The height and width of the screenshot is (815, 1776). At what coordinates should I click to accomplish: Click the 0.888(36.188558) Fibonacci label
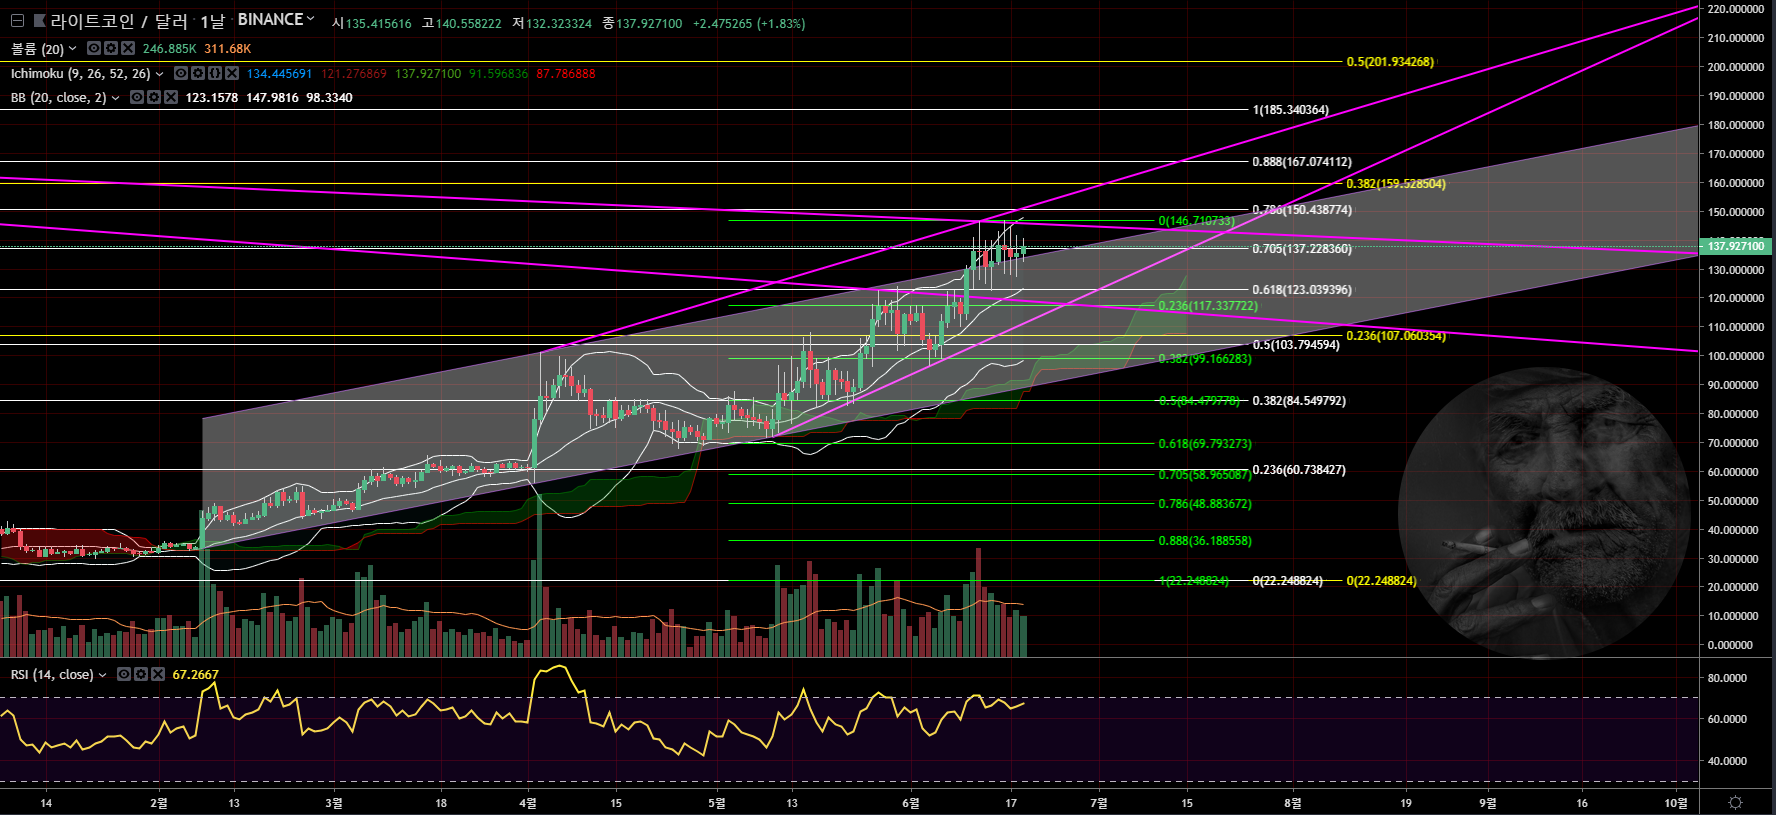click(1205, 541)
